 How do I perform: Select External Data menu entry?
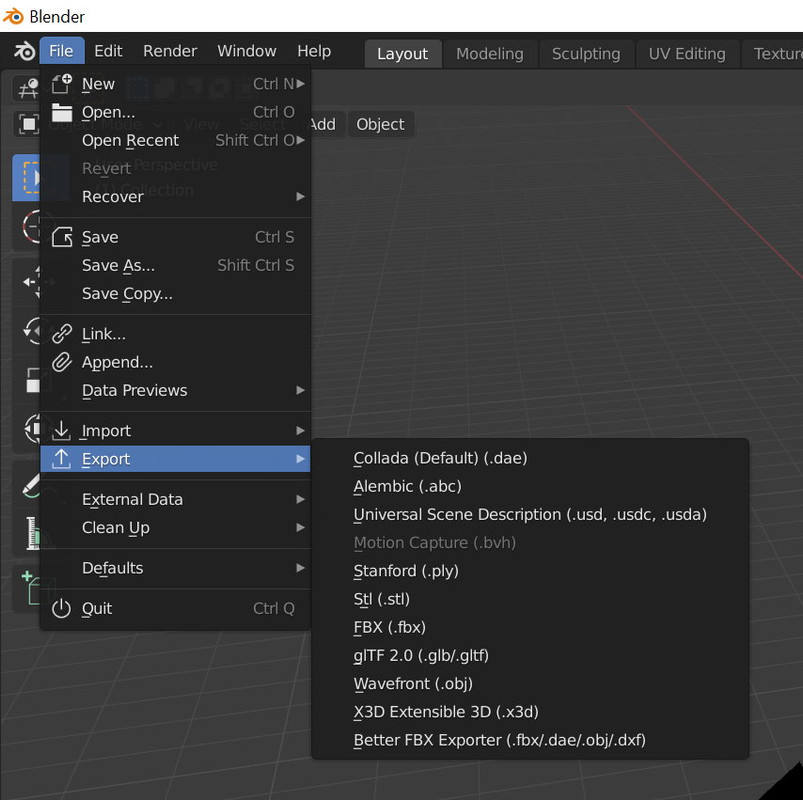pos(175,499)
